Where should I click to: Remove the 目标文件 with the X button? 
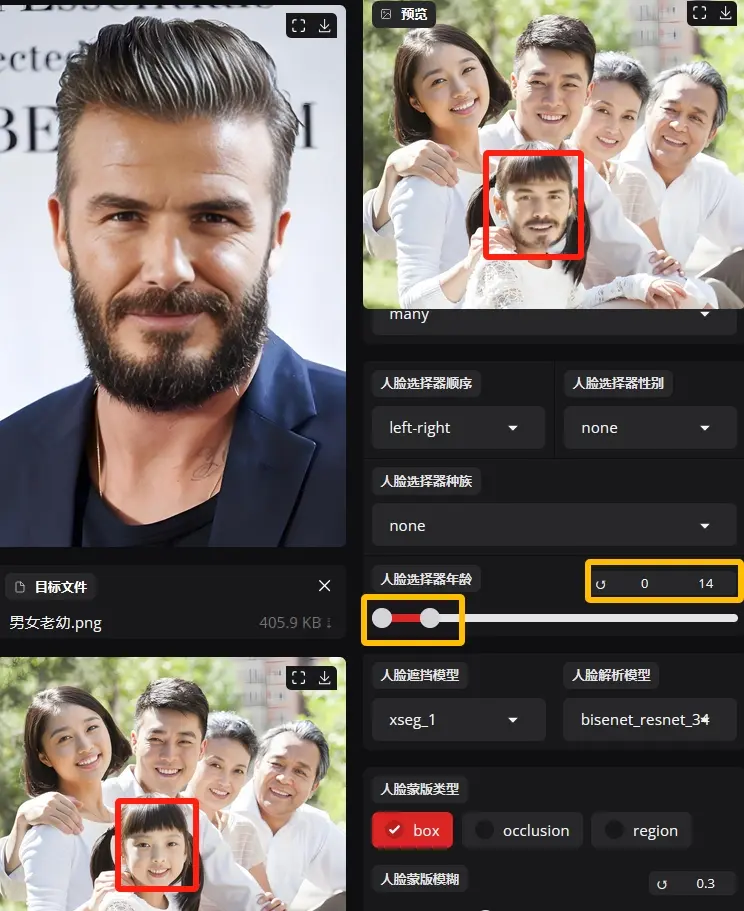pos(324,586)
